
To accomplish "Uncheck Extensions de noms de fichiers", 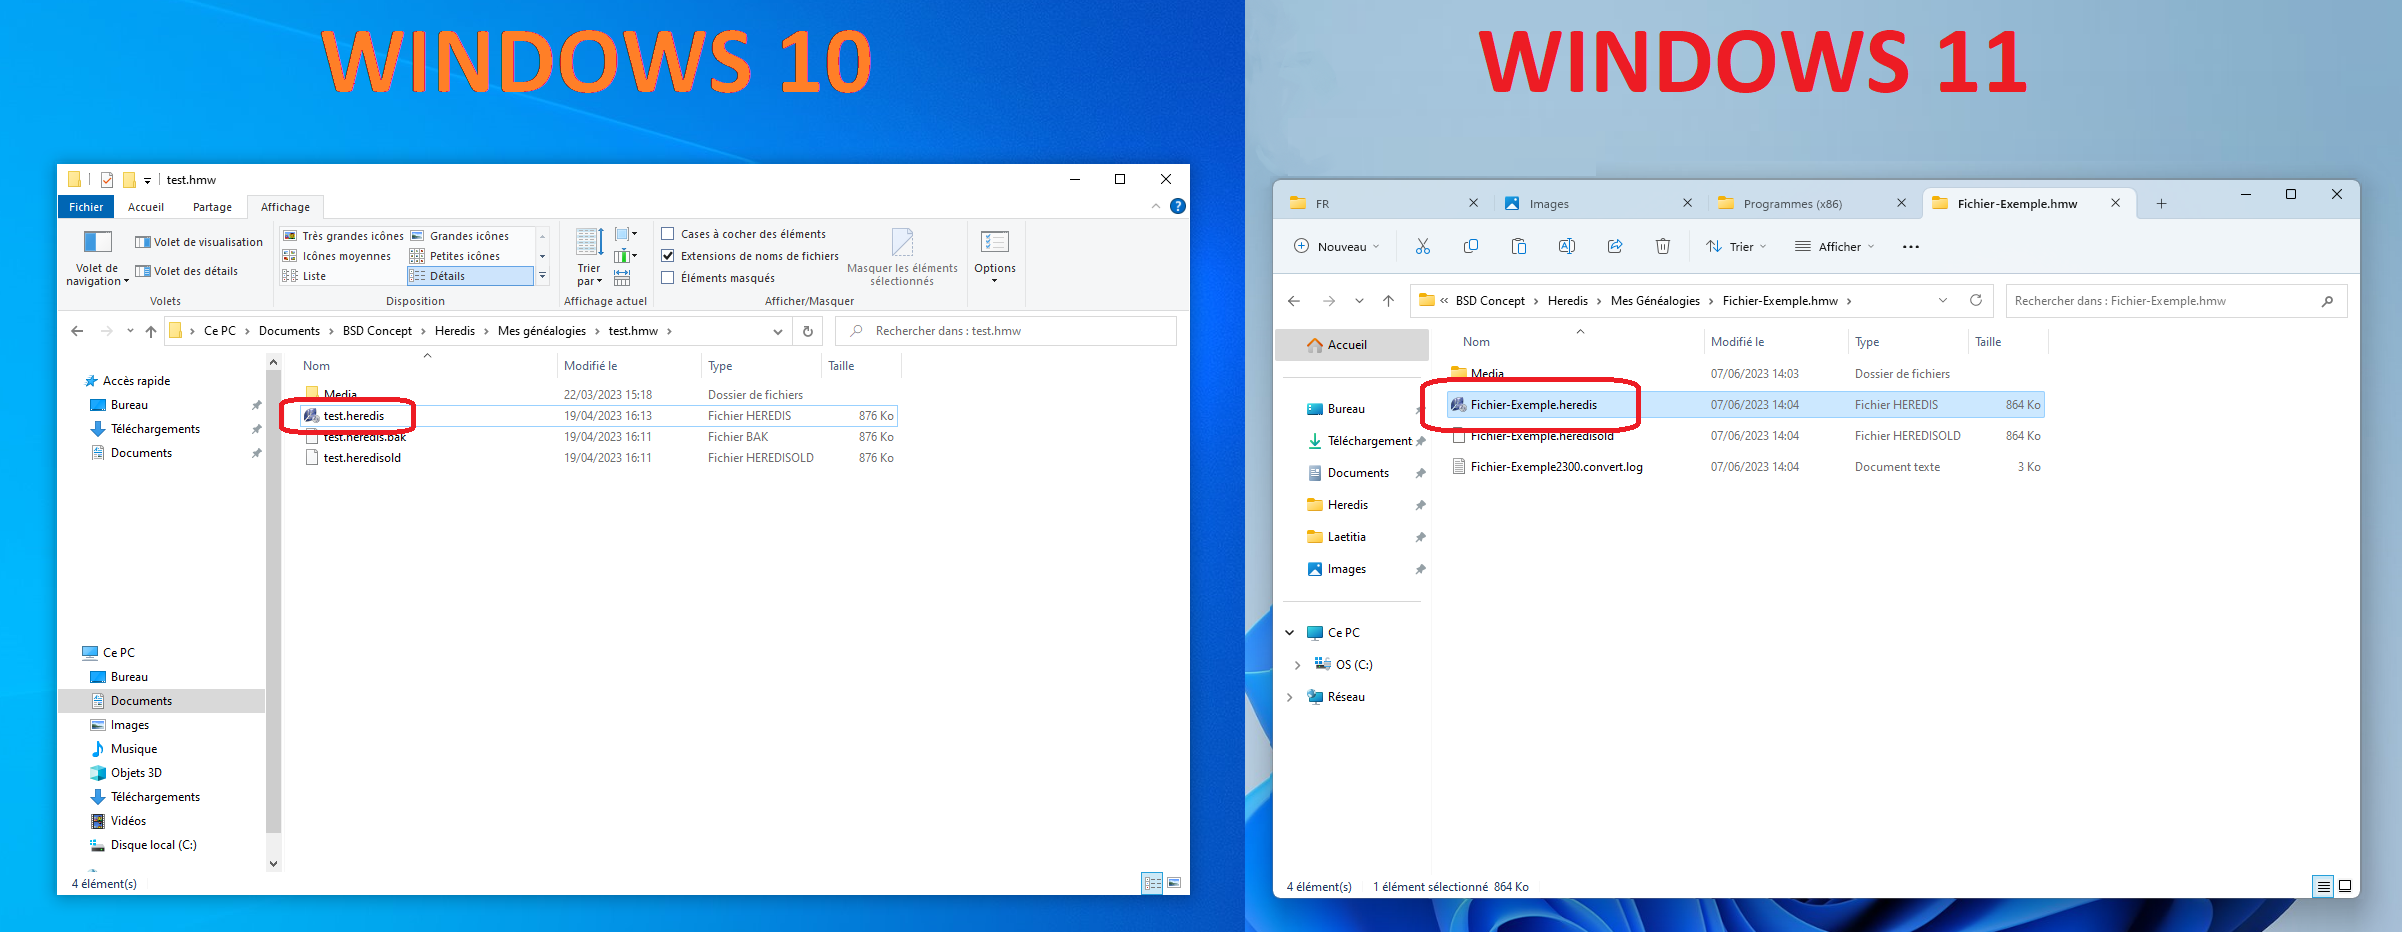I will point(668,256).
